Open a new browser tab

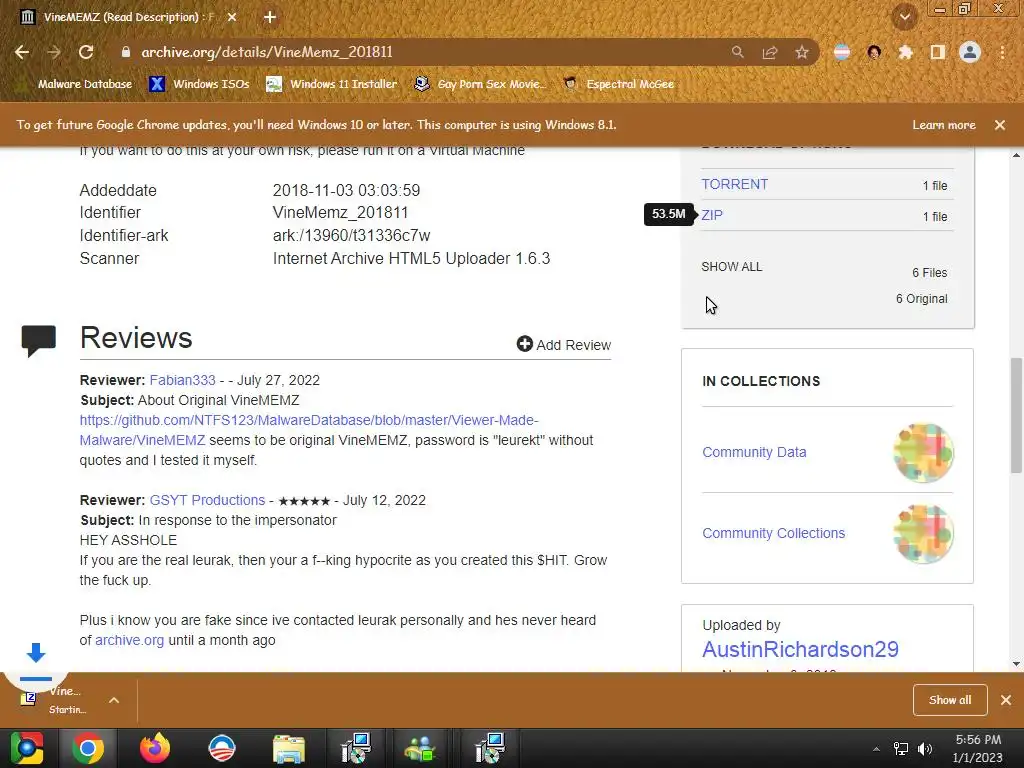click(270, 17)
